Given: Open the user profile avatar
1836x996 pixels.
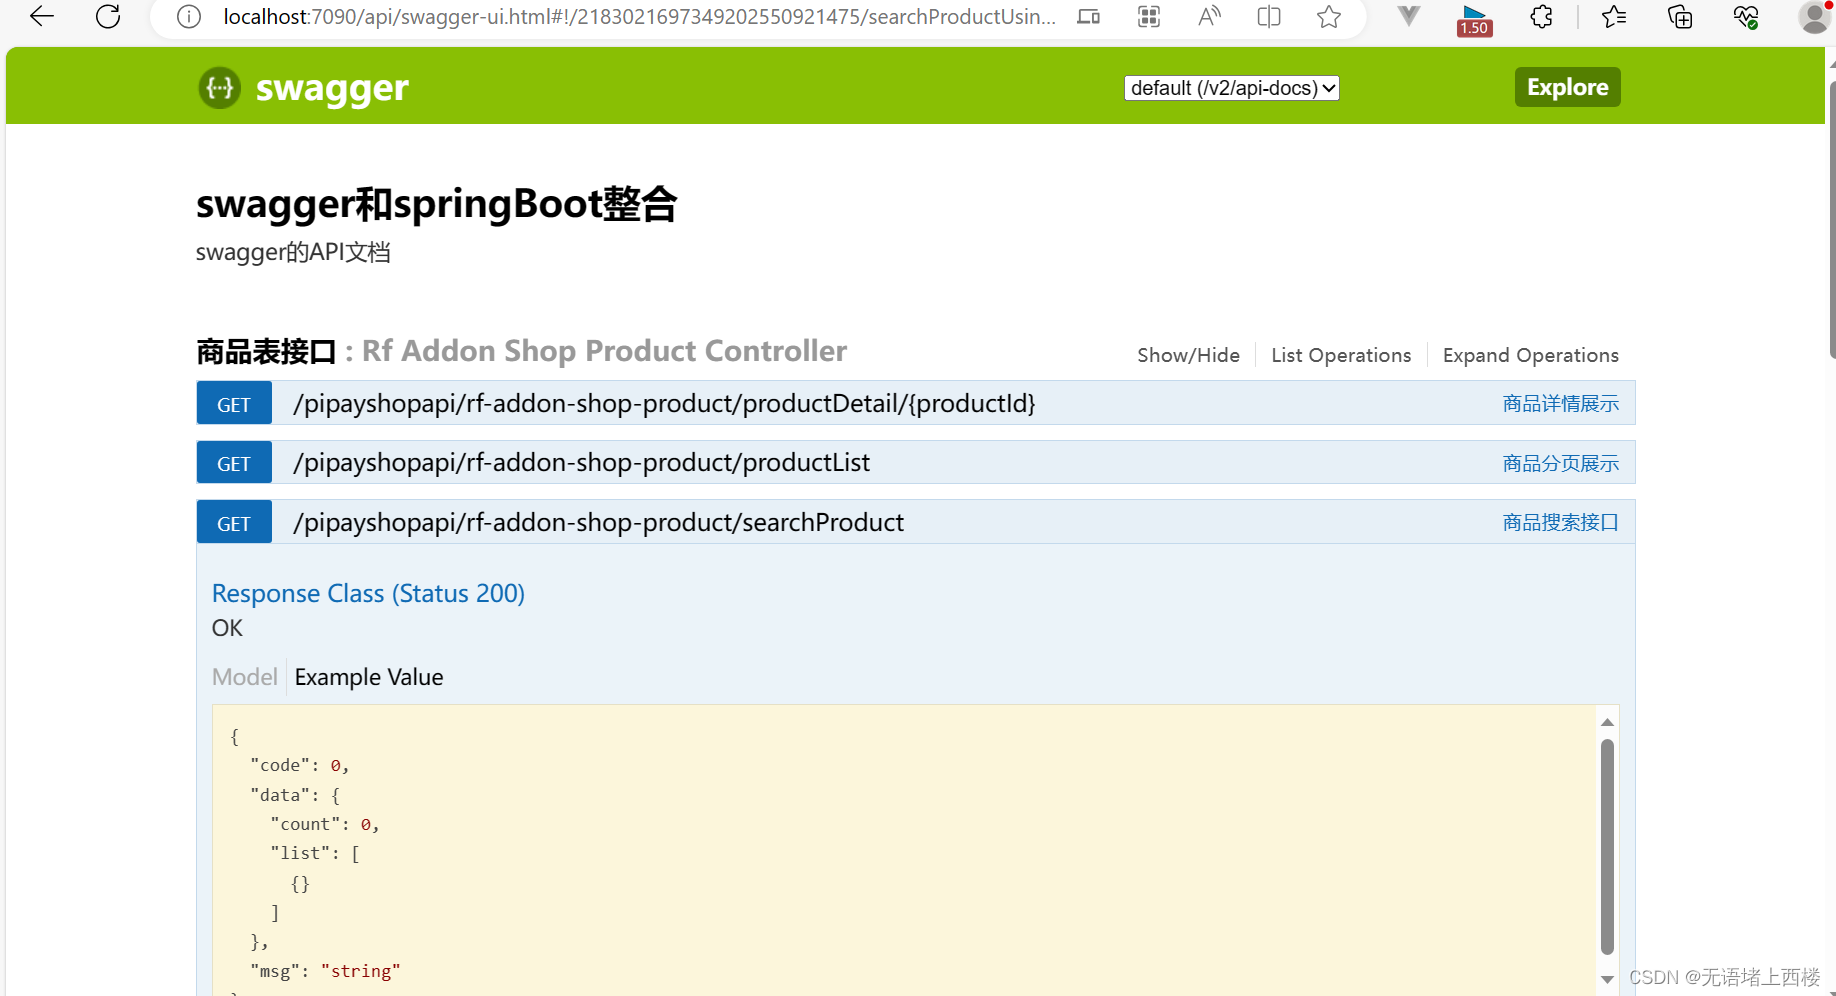Looking at the screenshot, I should tap(1814, 17).
